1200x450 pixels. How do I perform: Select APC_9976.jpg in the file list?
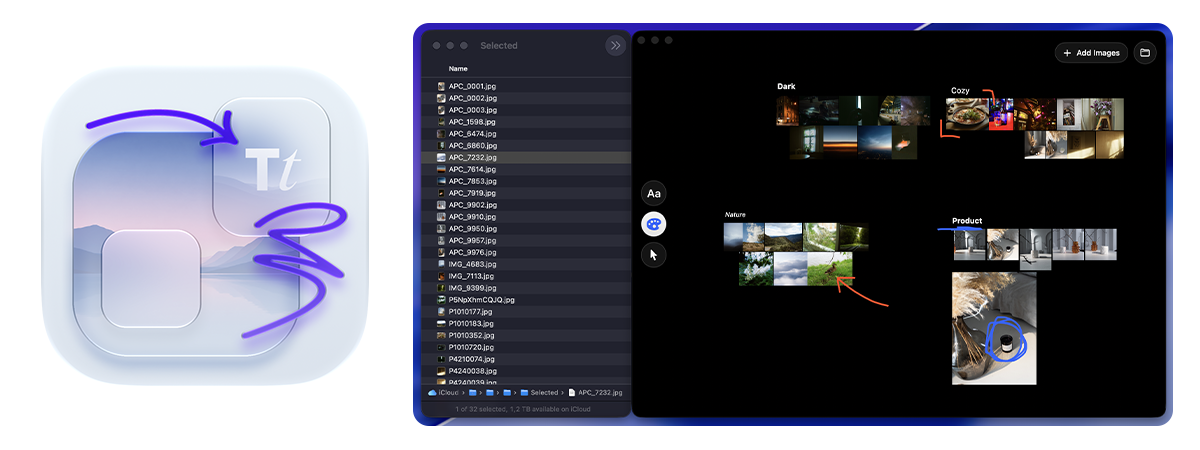(x=526, y=252)
